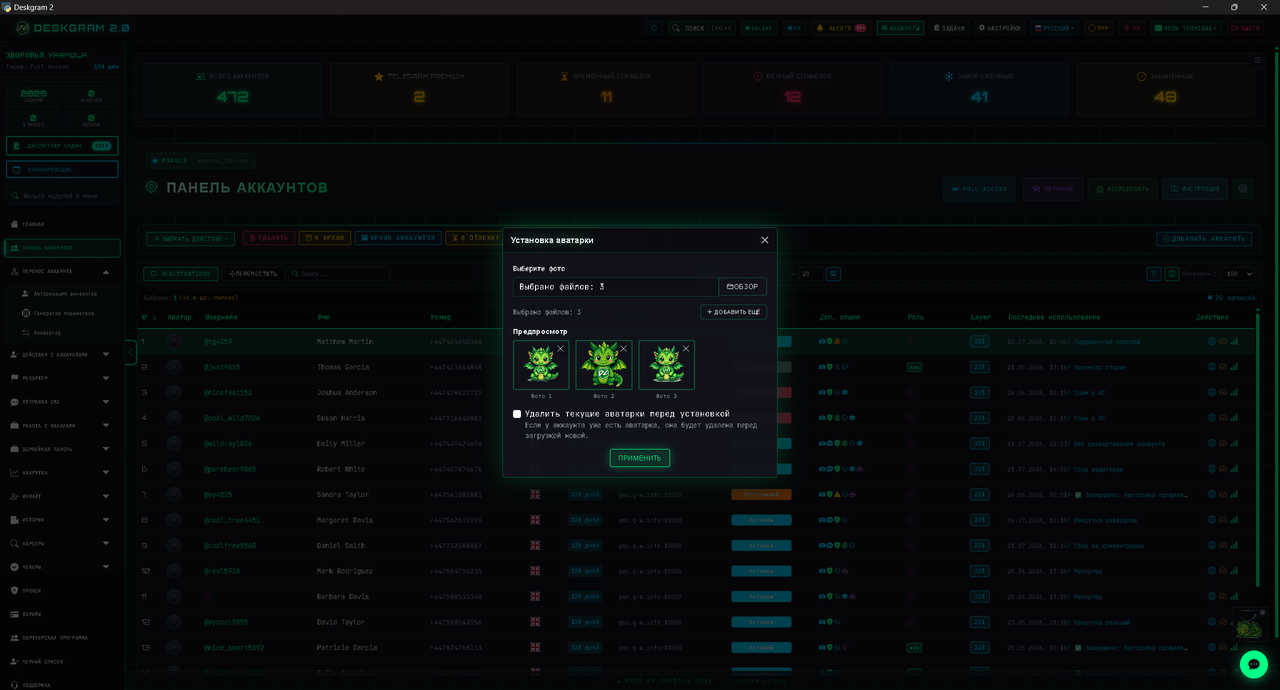Open the Инструкция button

click(1195, 189)
